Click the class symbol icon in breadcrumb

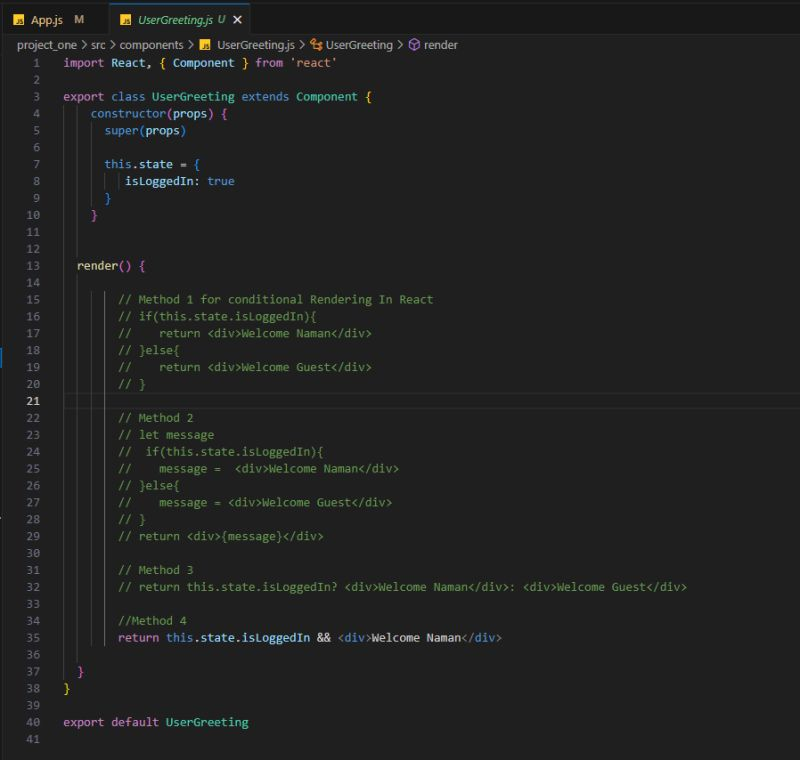point(316,45)
